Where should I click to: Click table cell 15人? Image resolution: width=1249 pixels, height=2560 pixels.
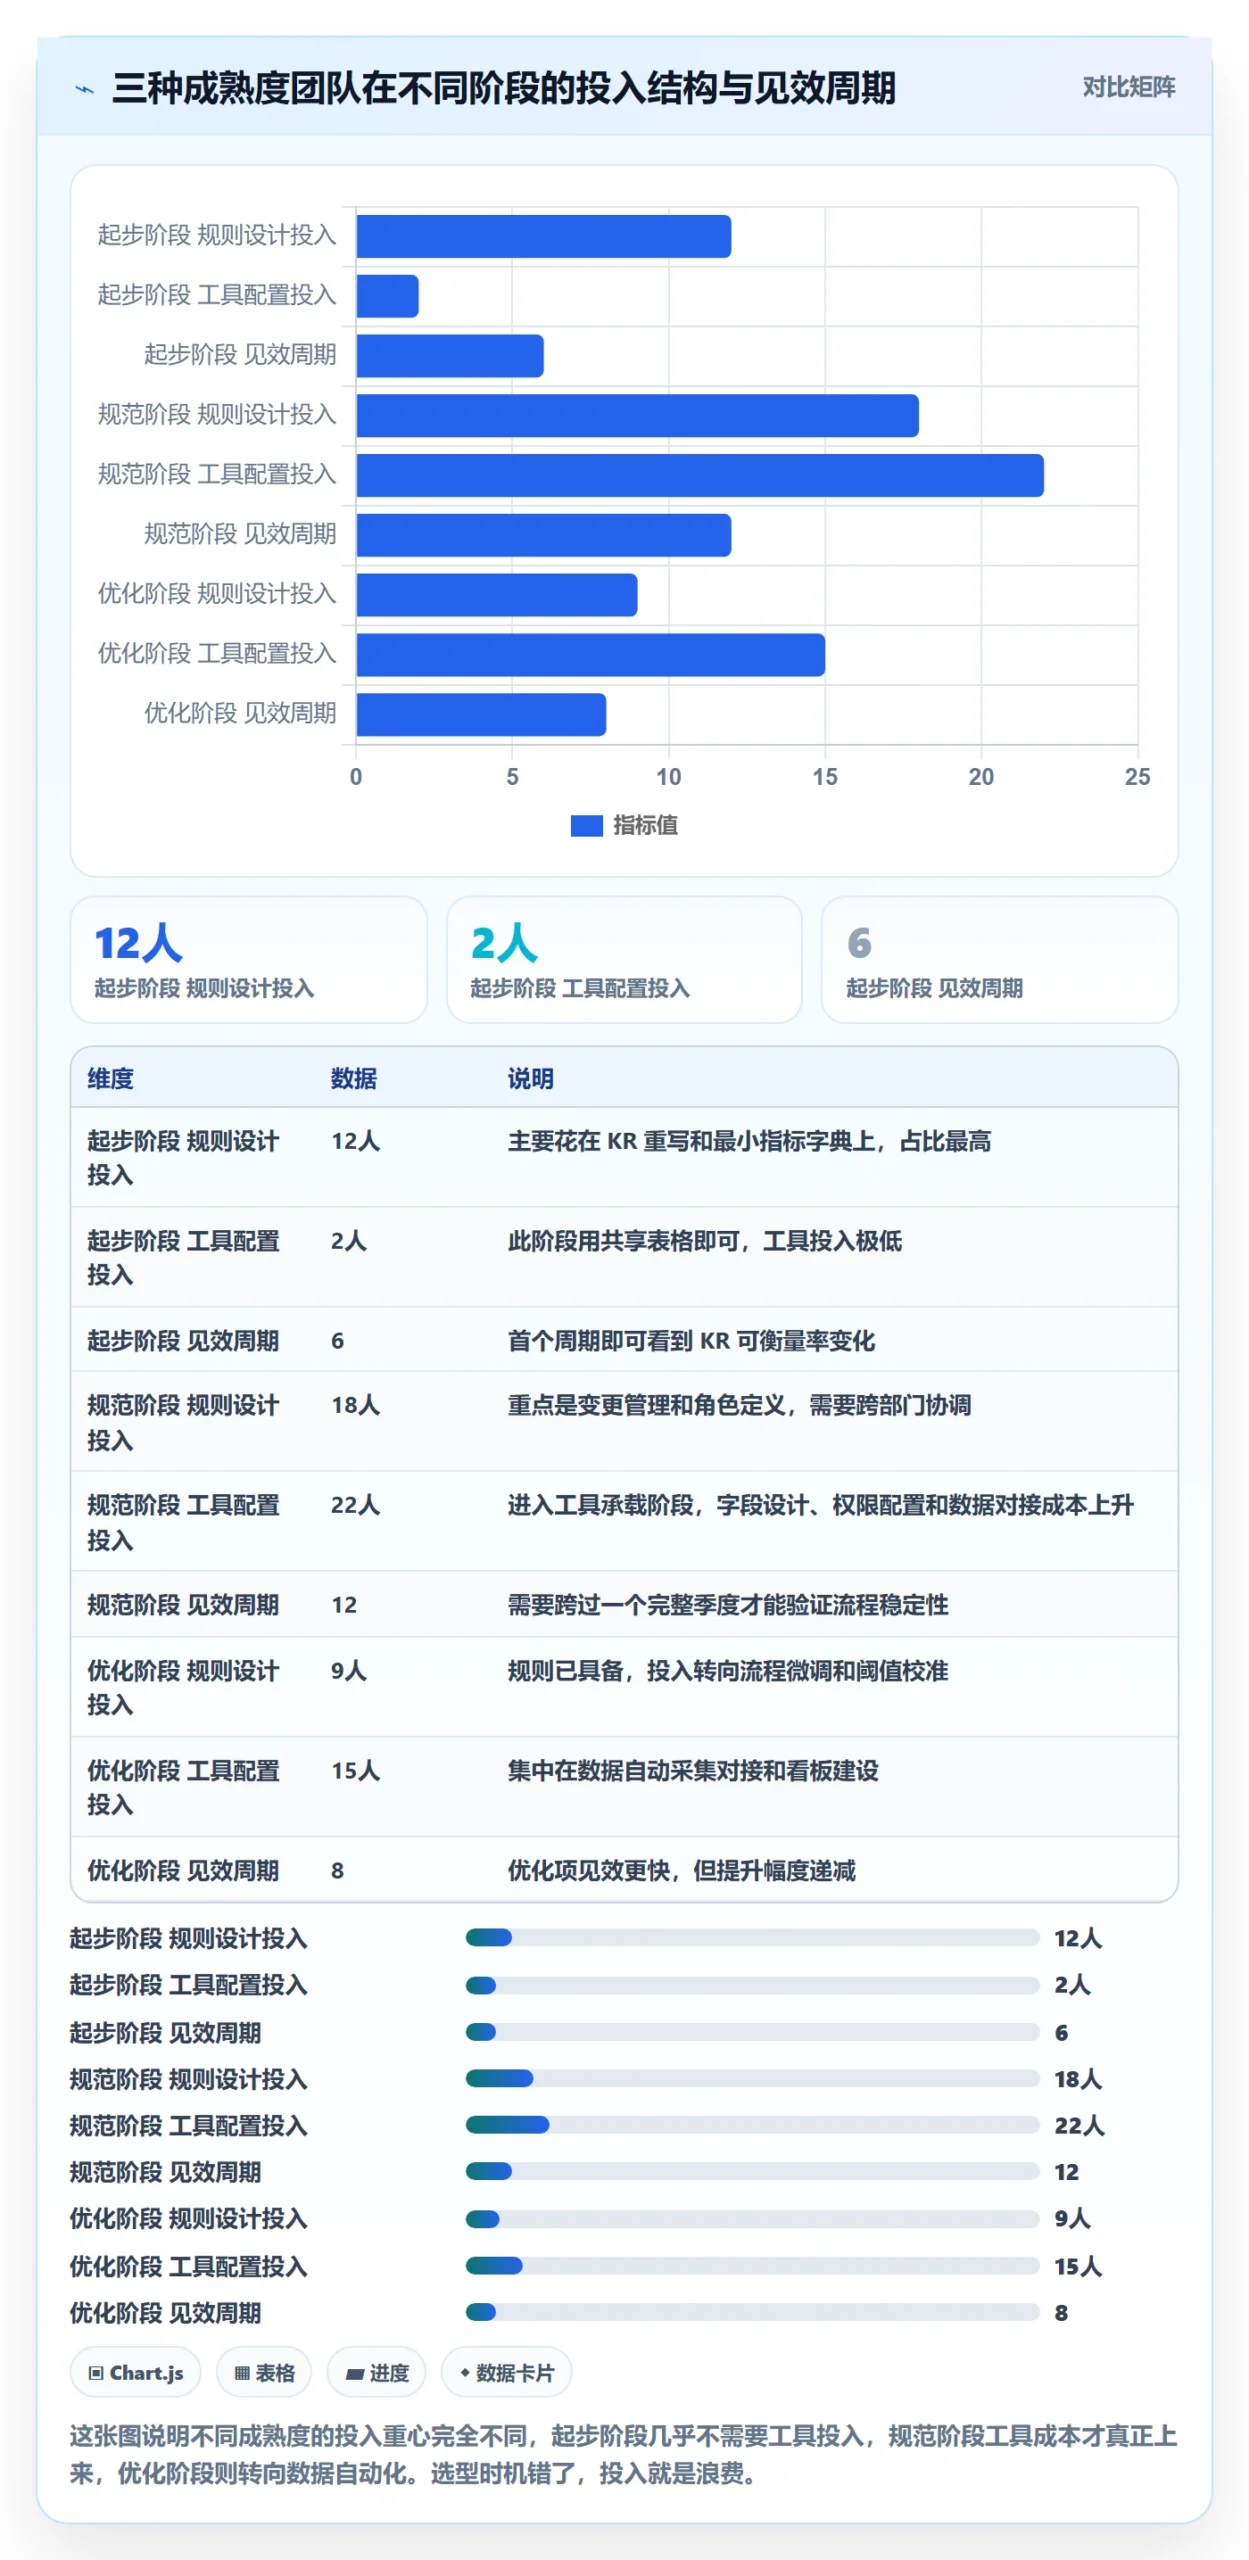[355, 1770]
